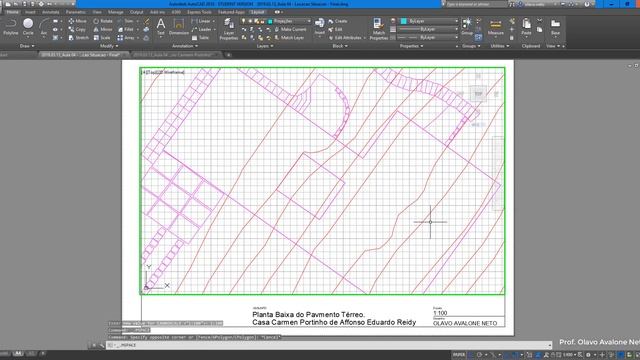Image resolution: width=640 pixels, height=360 pixels.
Task: Activate the Move command
Action: 78,21
